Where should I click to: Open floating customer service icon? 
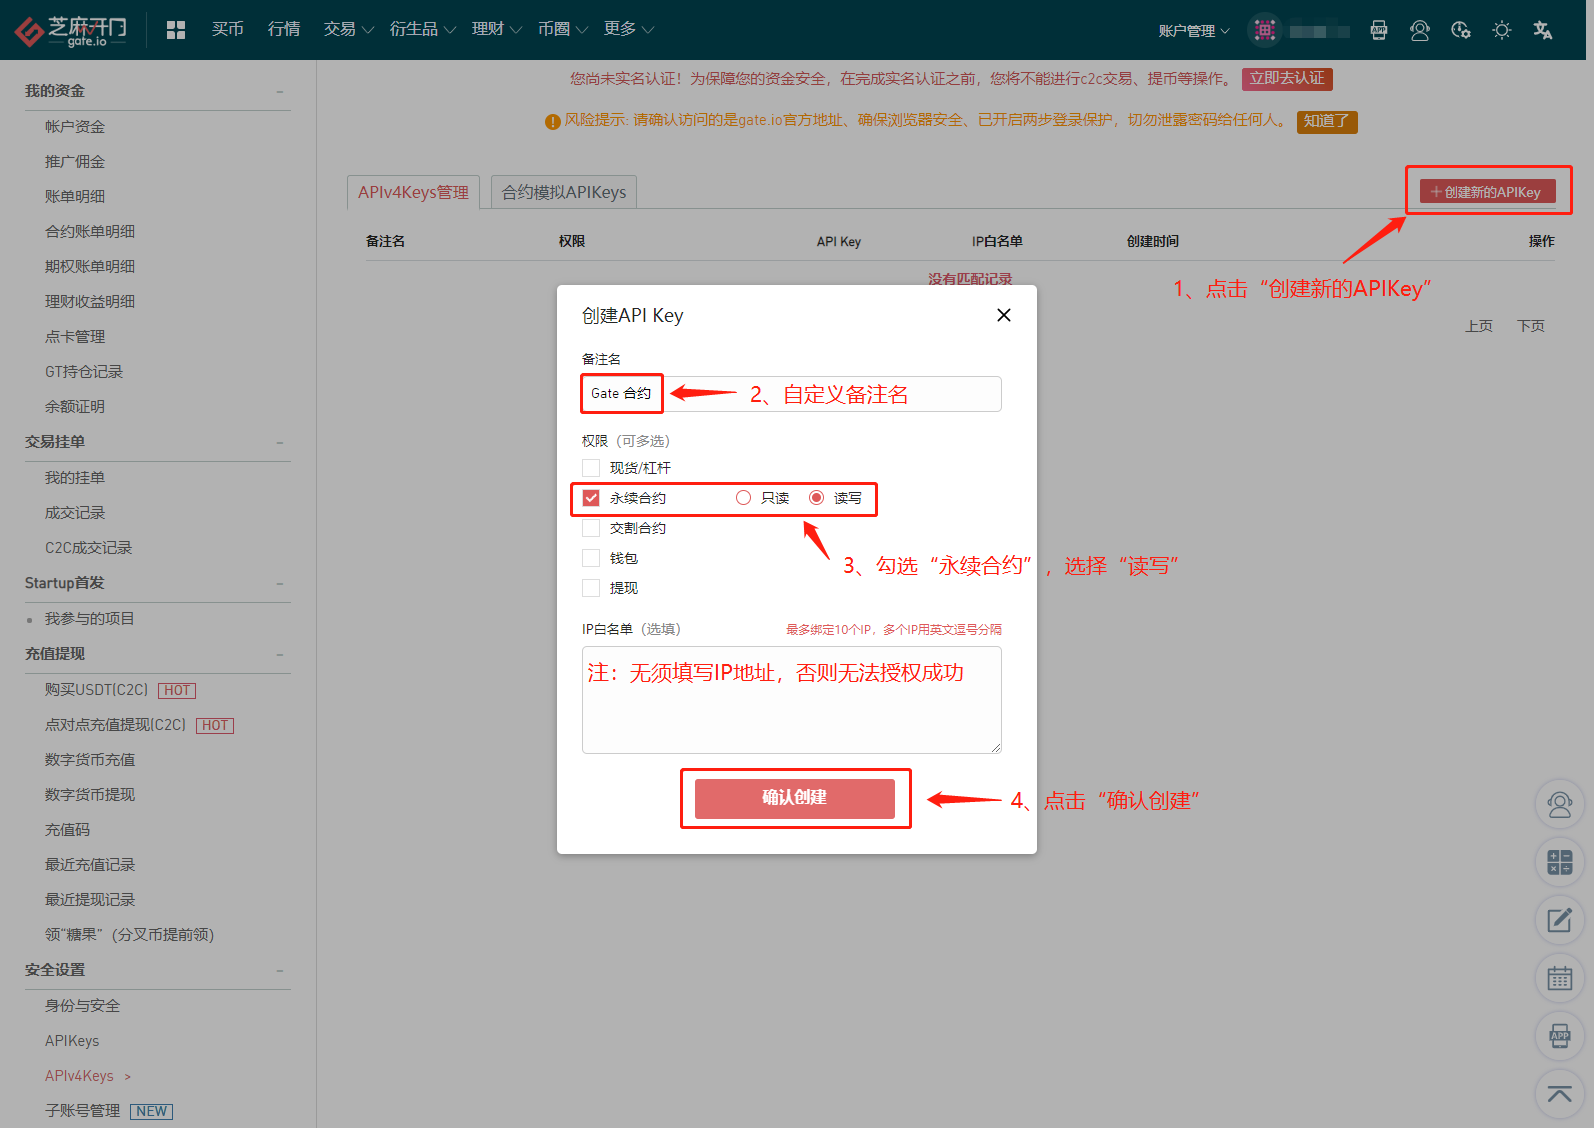(1560, 804)
